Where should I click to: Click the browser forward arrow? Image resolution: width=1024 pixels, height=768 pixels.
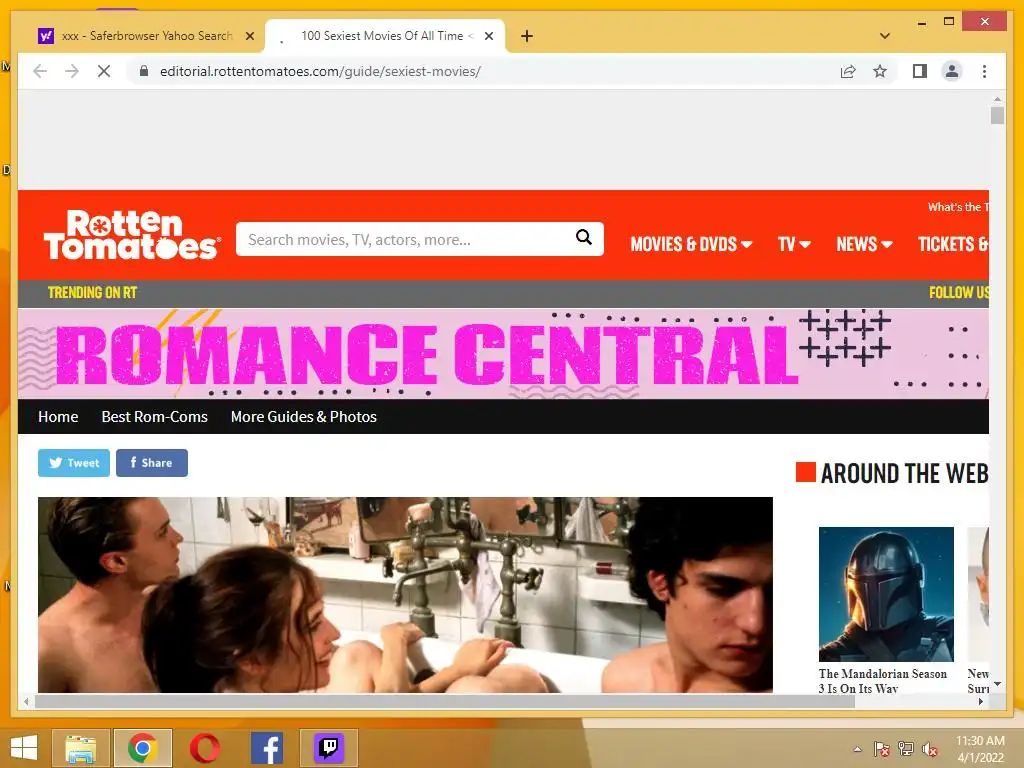[72, 71]
